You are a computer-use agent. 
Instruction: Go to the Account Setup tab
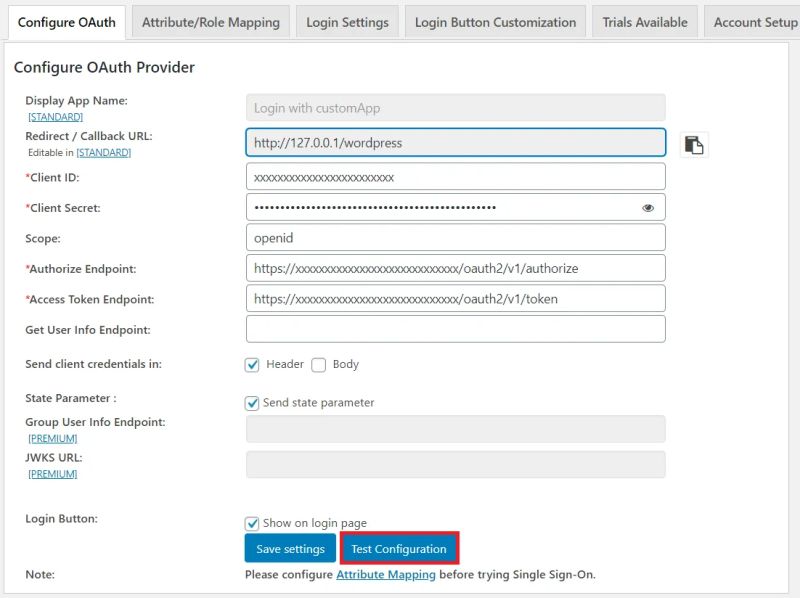click(x=754, y=20)
